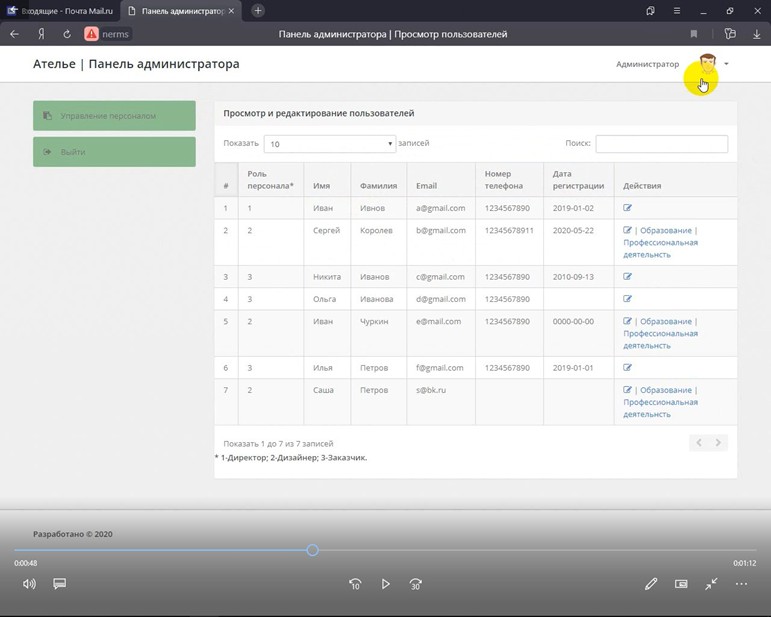The height and width of the screenshot is (617, 771).
Task: Open browser downloads arrow icon
Action: (x=757, y=34)
